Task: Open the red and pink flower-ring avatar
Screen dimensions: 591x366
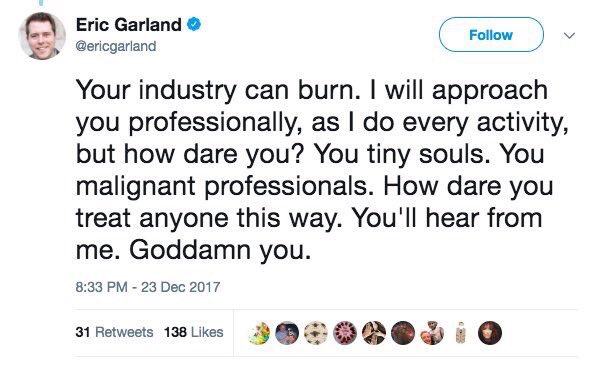Action: point(345,333)
